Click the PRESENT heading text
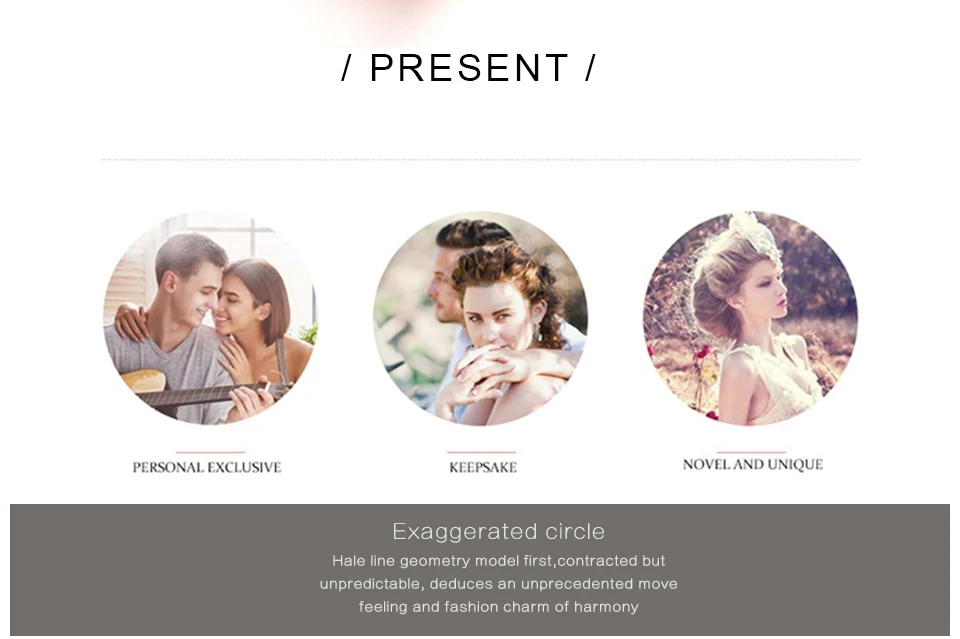 [469, 67]
